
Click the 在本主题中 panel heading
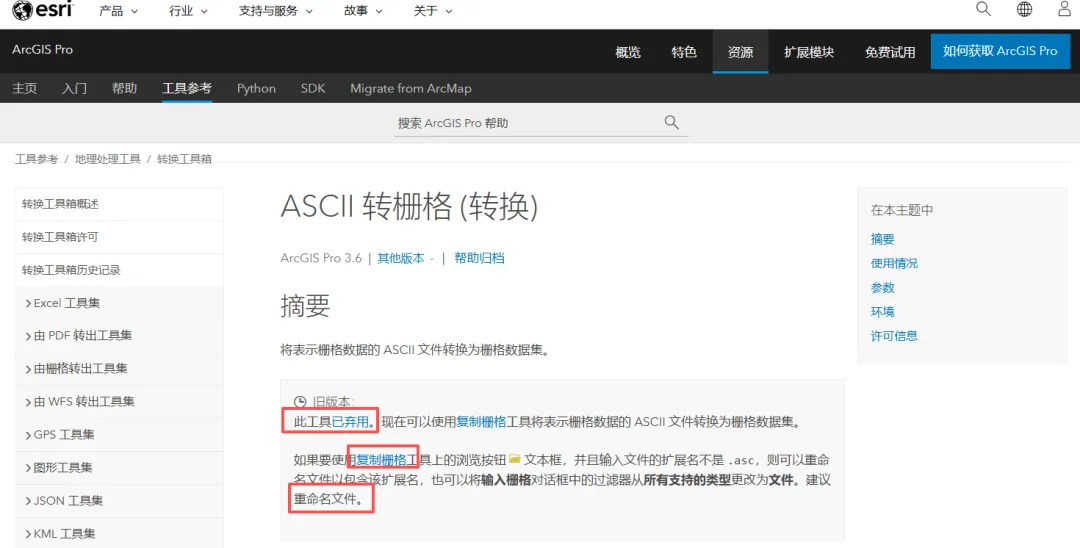(x=902, y=210)
